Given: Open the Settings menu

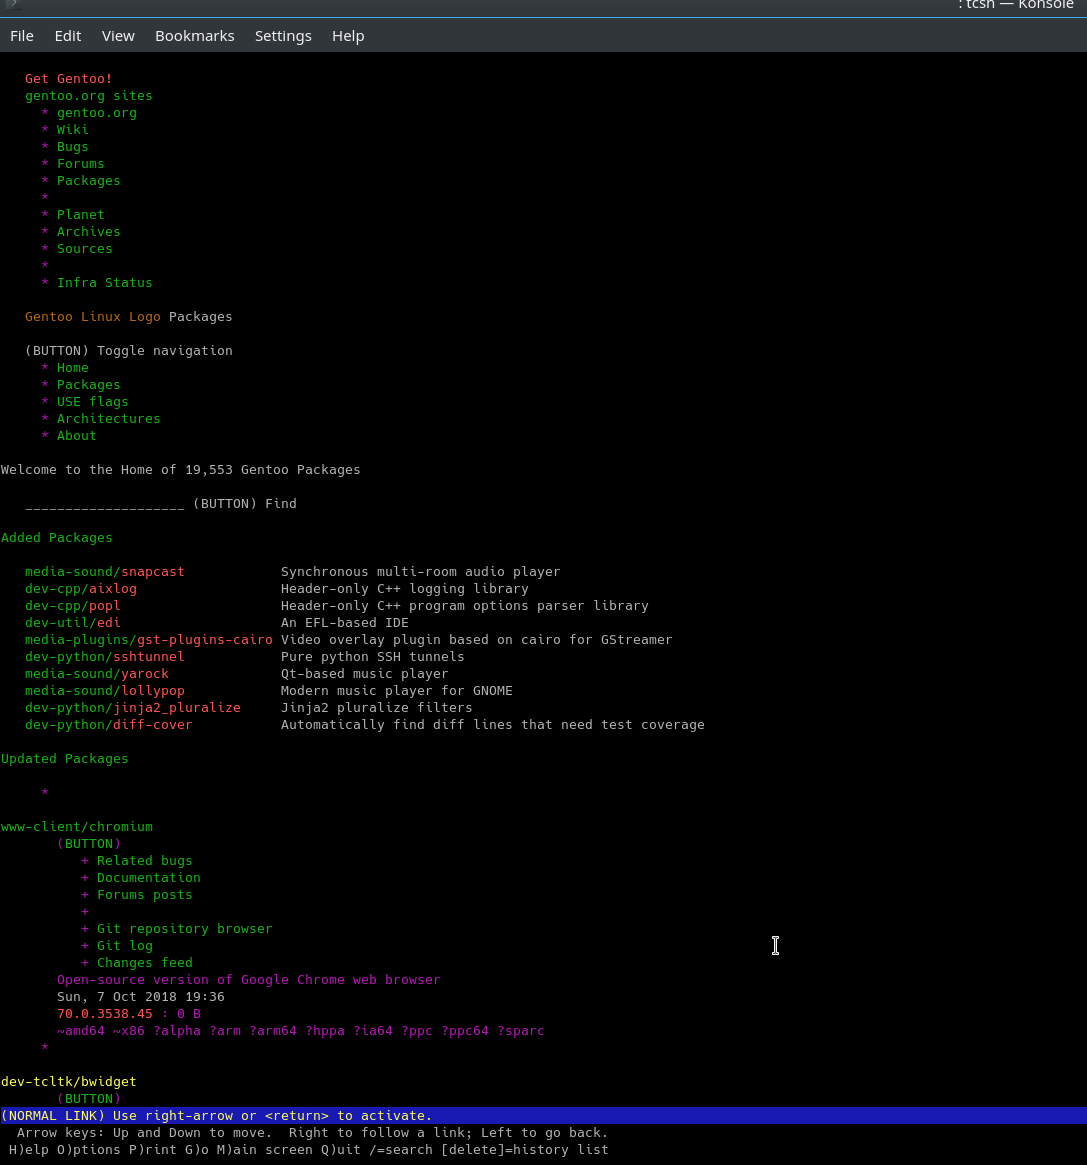Looking at the screenshot, I should pyautogui.click(x=283, y=36).
